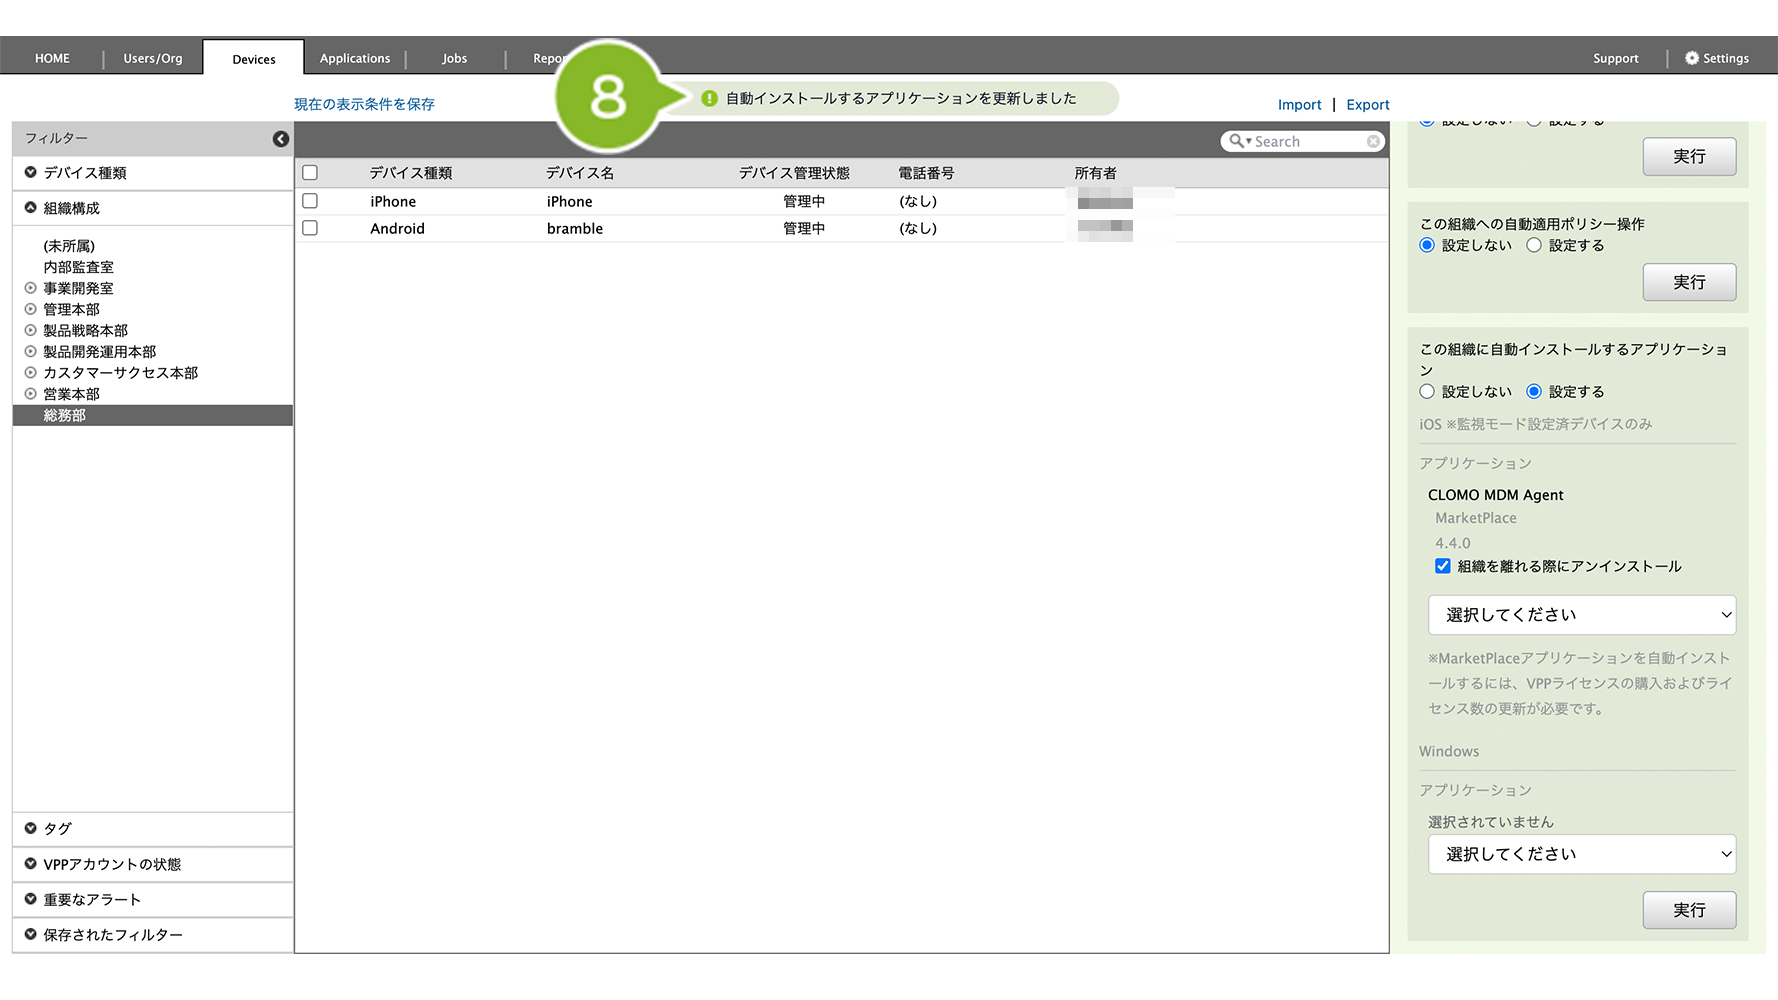Expand the 営業本部 organization node icon

point(31,394)
